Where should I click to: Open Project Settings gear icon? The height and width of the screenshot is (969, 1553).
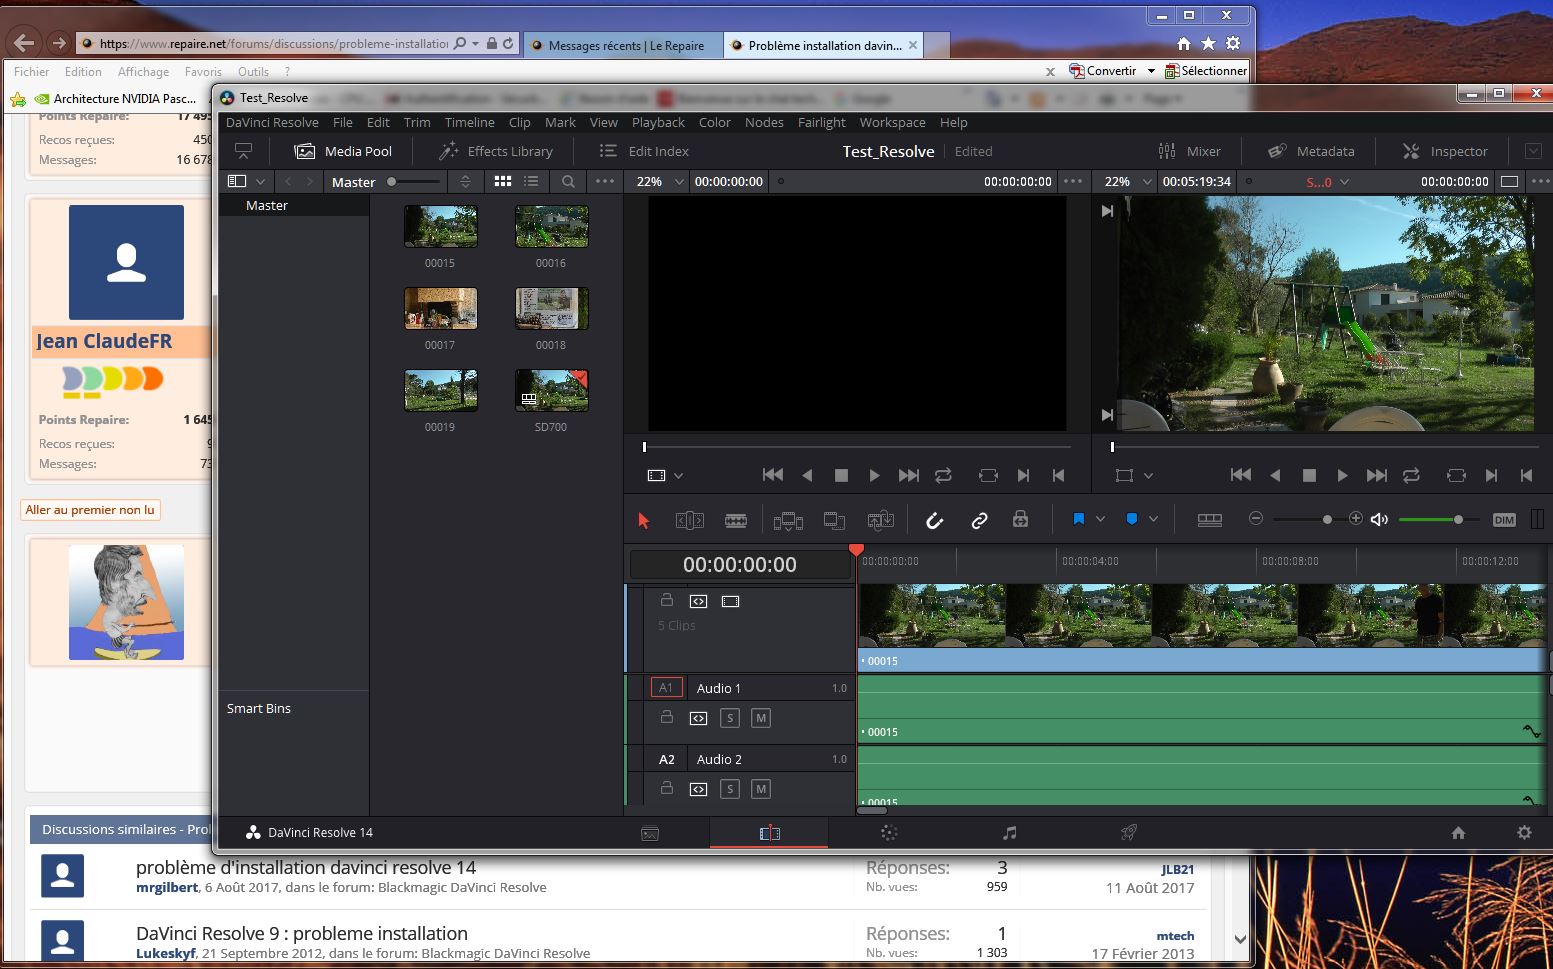(1524, 832)
